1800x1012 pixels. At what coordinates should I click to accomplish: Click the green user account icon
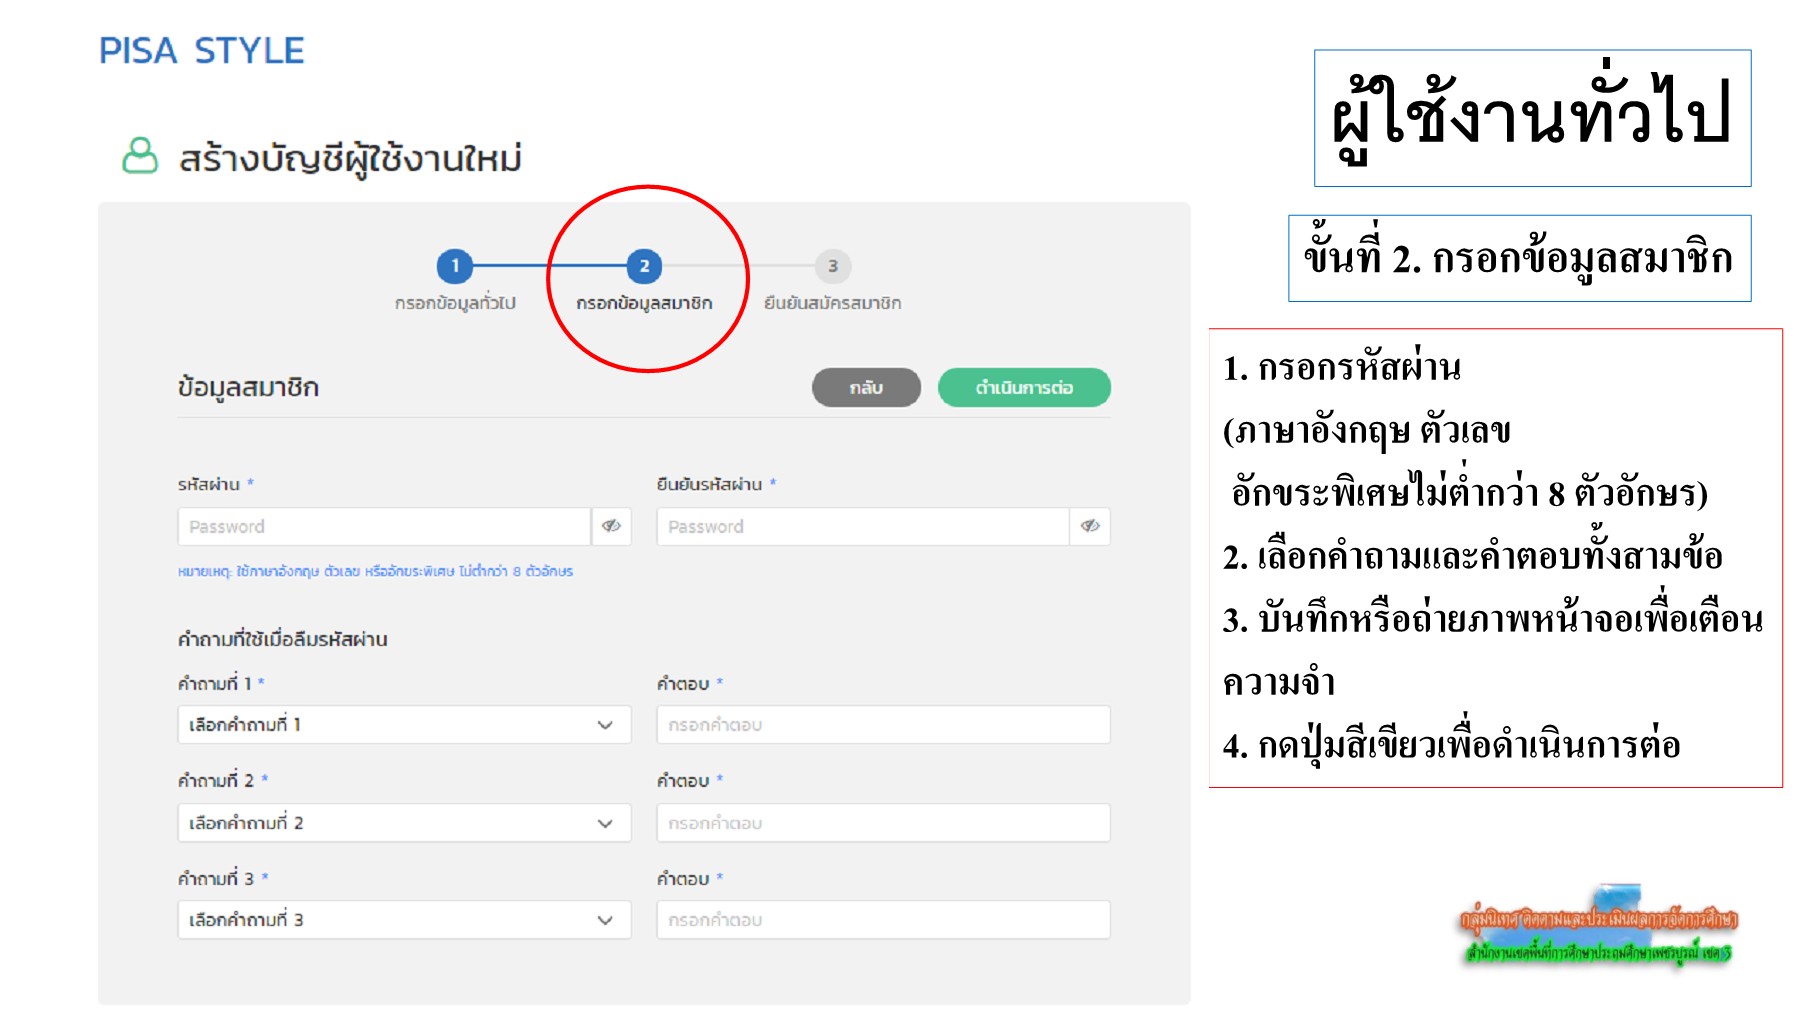click(141, 155)
